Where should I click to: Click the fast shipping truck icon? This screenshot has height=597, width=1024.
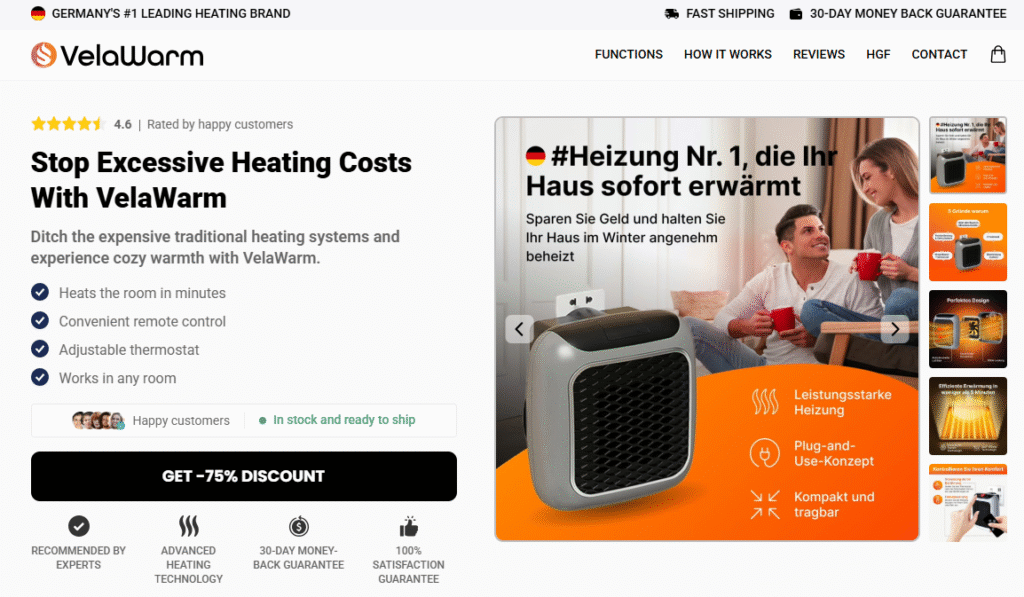pyautogui.click(x=671, y=14)
